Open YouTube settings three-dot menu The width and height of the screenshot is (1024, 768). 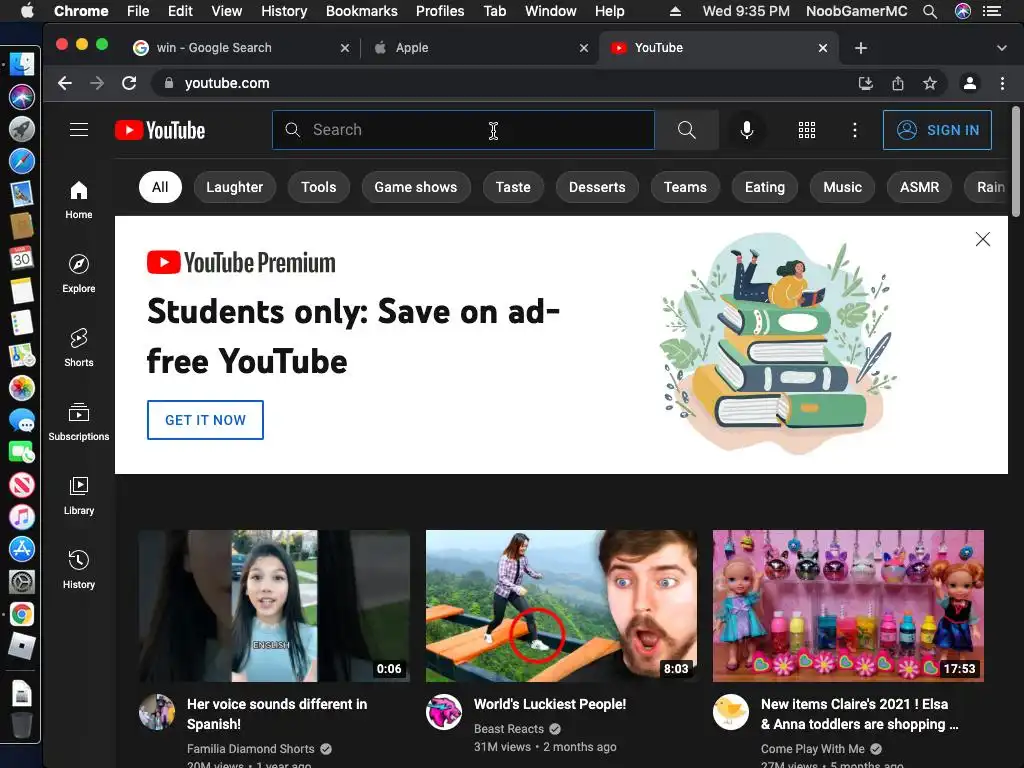(854, 130)
